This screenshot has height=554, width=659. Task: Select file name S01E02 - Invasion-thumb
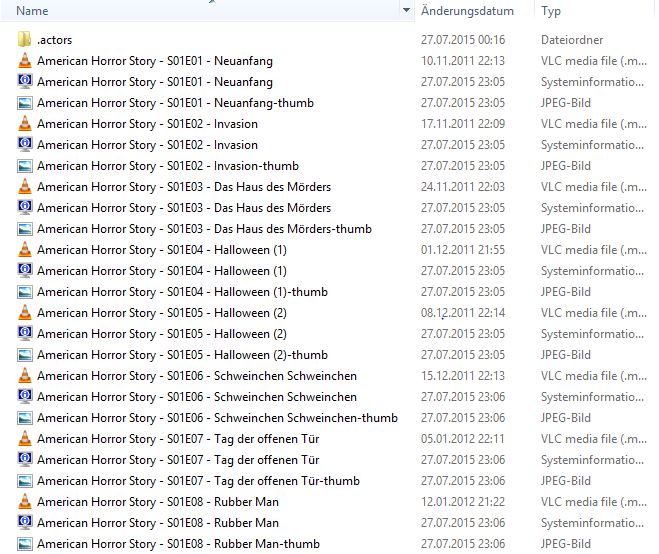[x=168, y=166]
